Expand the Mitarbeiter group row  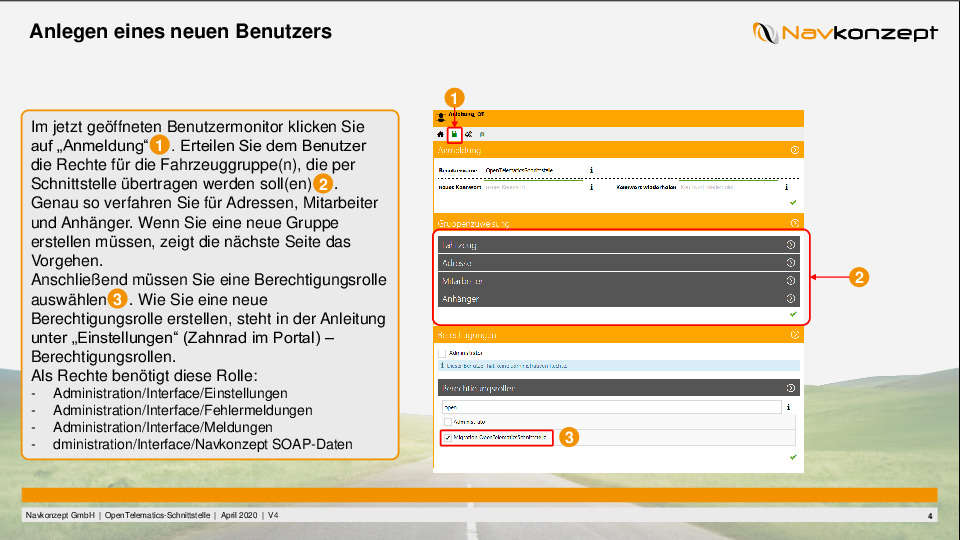tap(791, 281)
